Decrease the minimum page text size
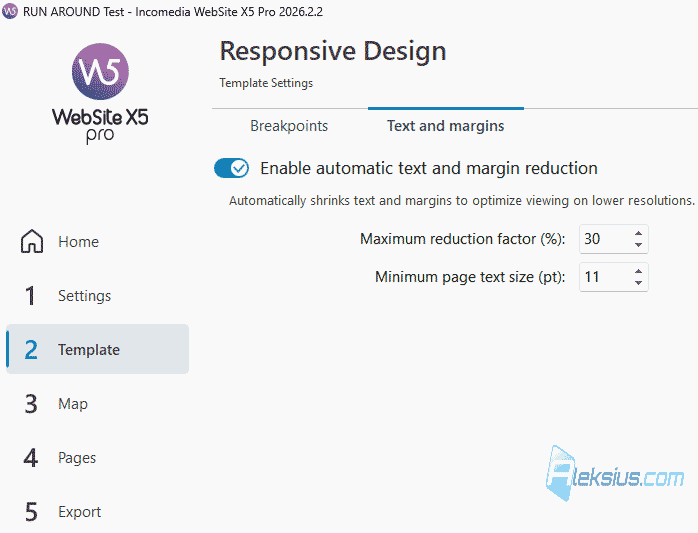This screenshot has height=533, width=698. (x=638, y=283)
